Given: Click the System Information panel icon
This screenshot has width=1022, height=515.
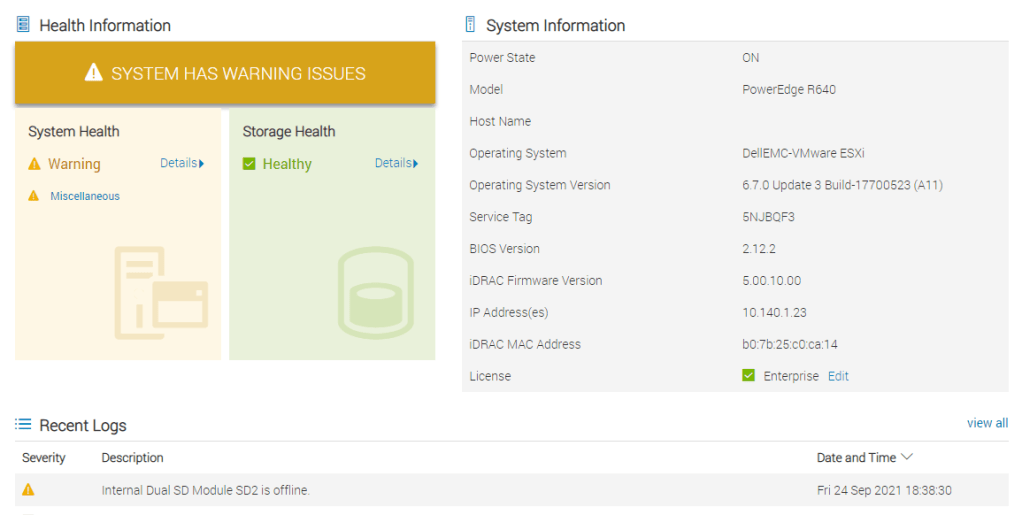Looking at the screenshot, I should click(x=470, y=25).
